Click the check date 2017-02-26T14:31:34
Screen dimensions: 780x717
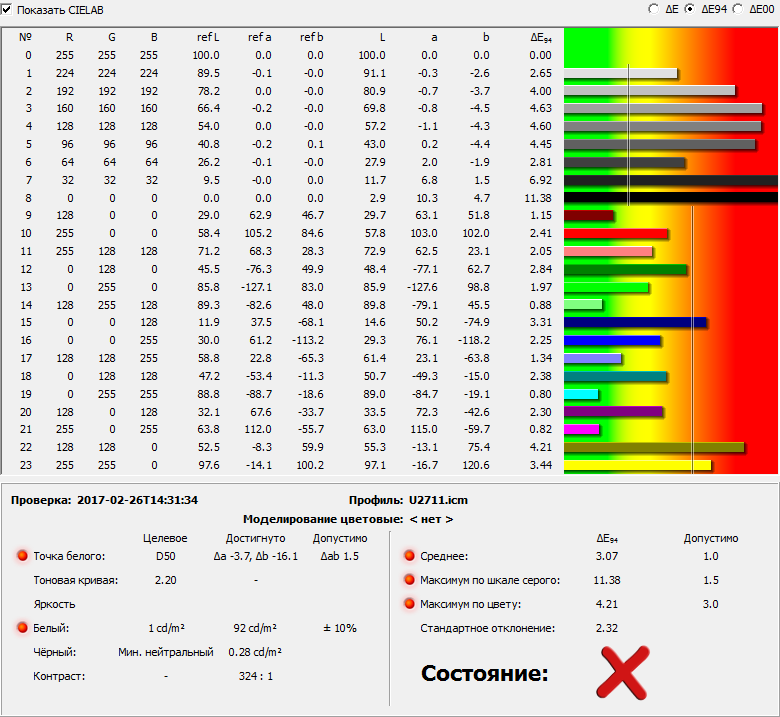pos(137,500)
